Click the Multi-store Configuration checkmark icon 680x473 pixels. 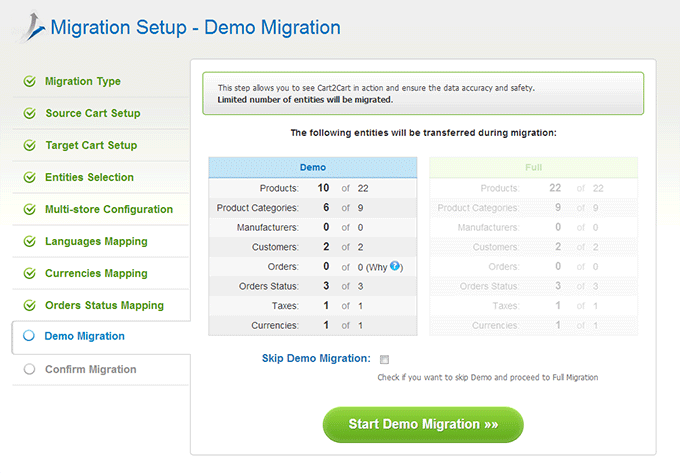click(29, 209)
